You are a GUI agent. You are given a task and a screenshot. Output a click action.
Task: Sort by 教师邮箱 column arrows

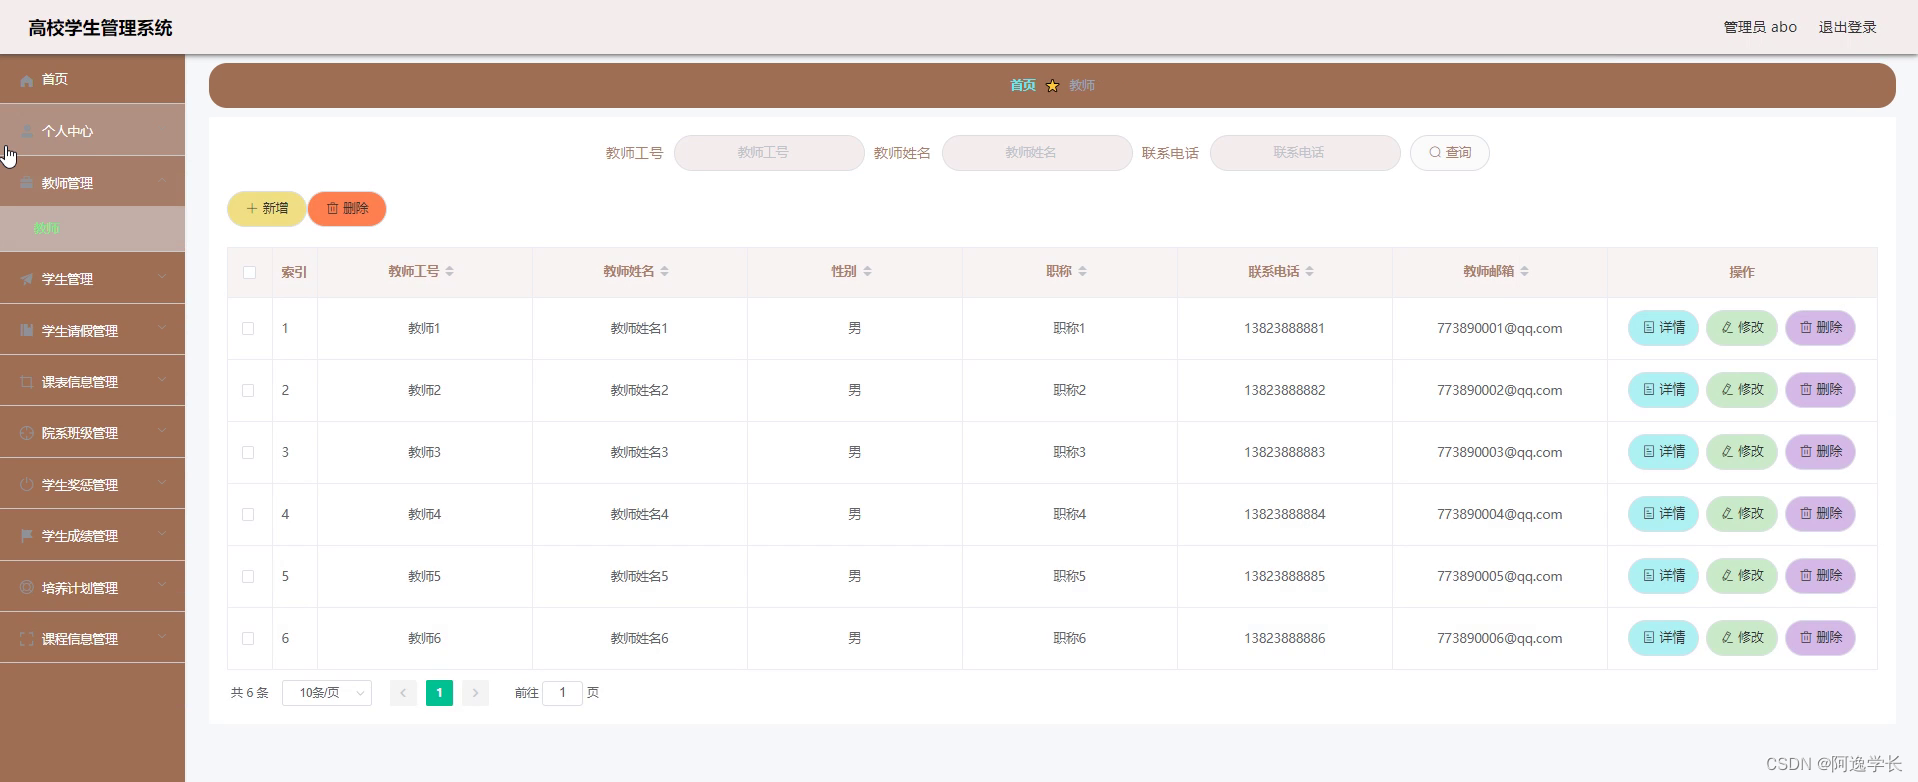pyautogui.click(x=1525, y=271)
